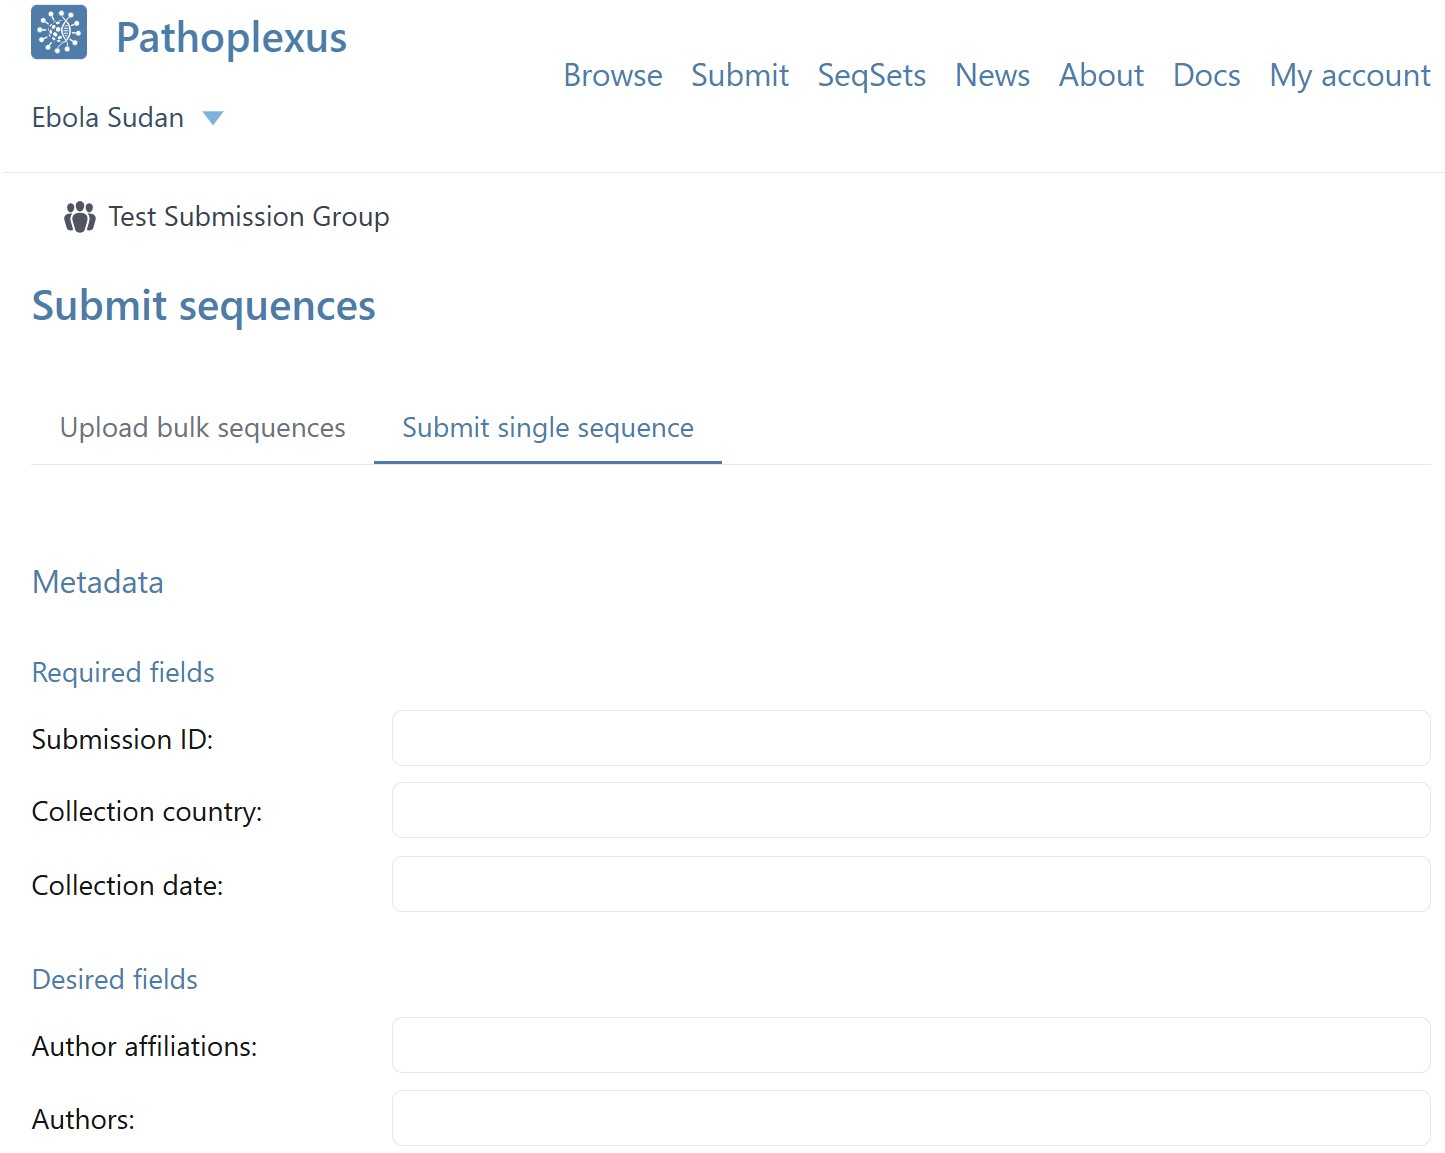Click the group people icon

(80, 217)
